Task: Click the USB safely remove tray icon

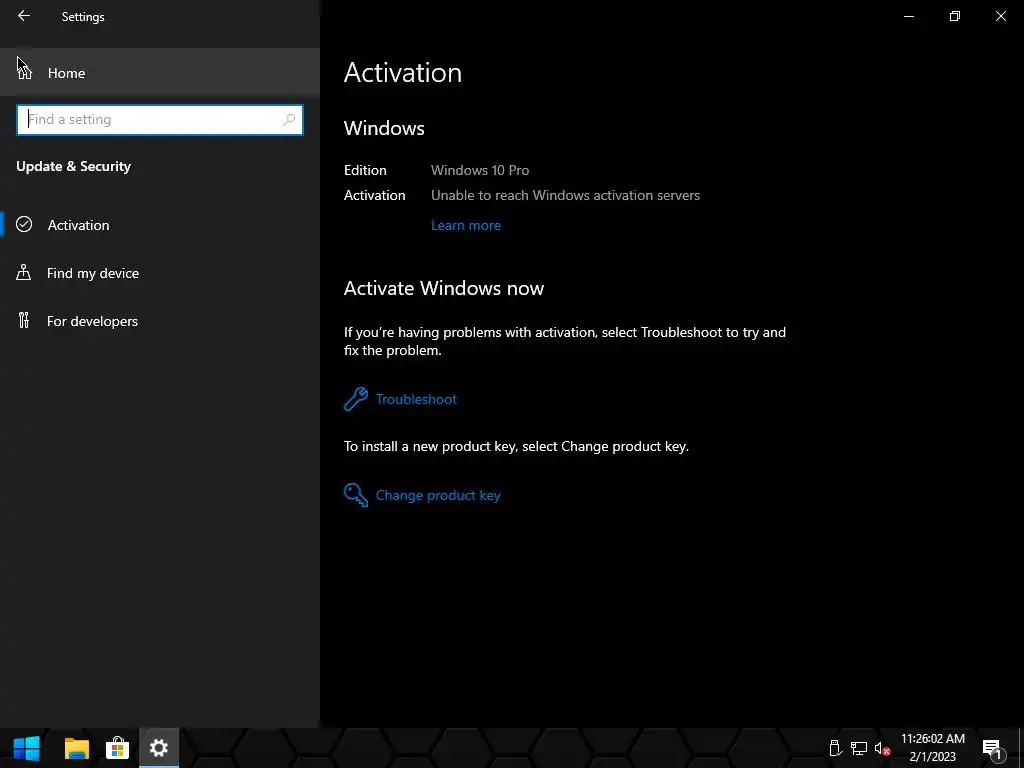Action: (x=835, y=748)
